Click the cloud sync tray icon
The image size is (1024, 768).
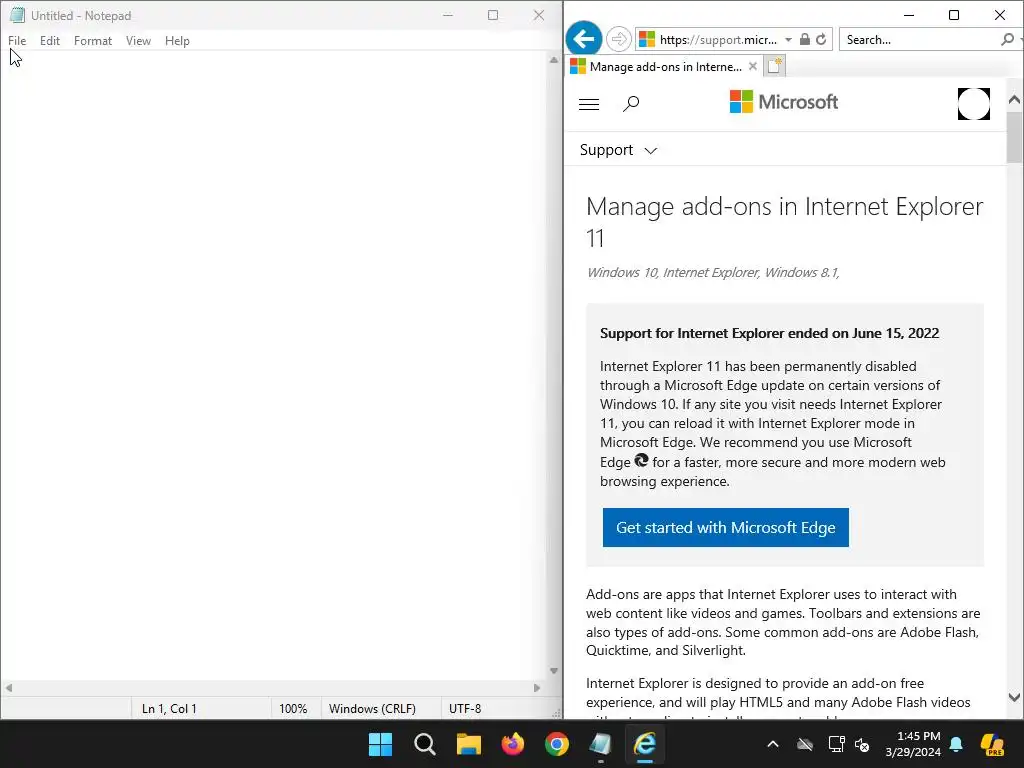(805, 744)
